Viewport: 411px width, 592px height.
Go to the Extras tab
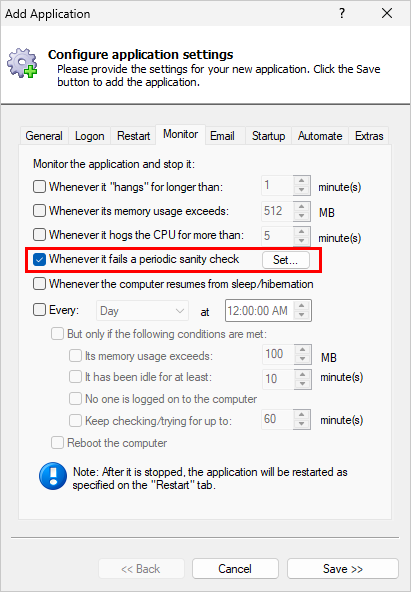(x=369, y=136)
